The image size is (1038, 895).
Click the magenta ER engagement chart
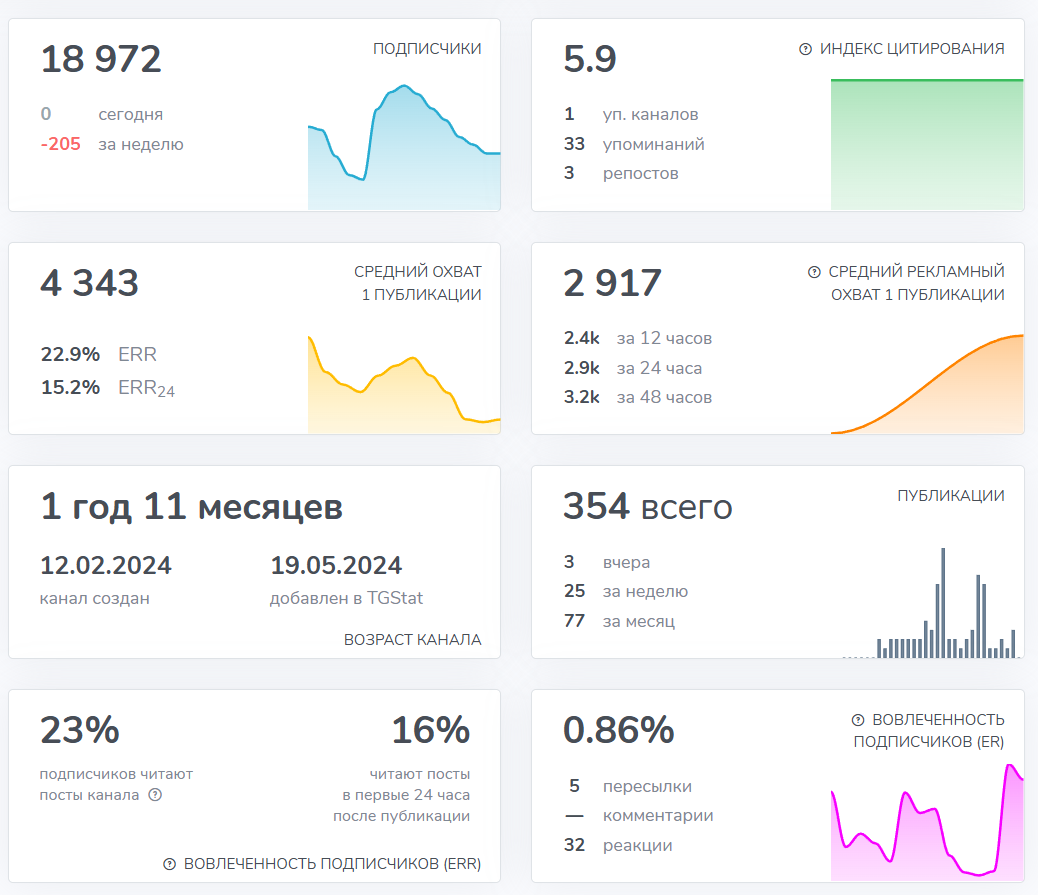click(927, 825)
